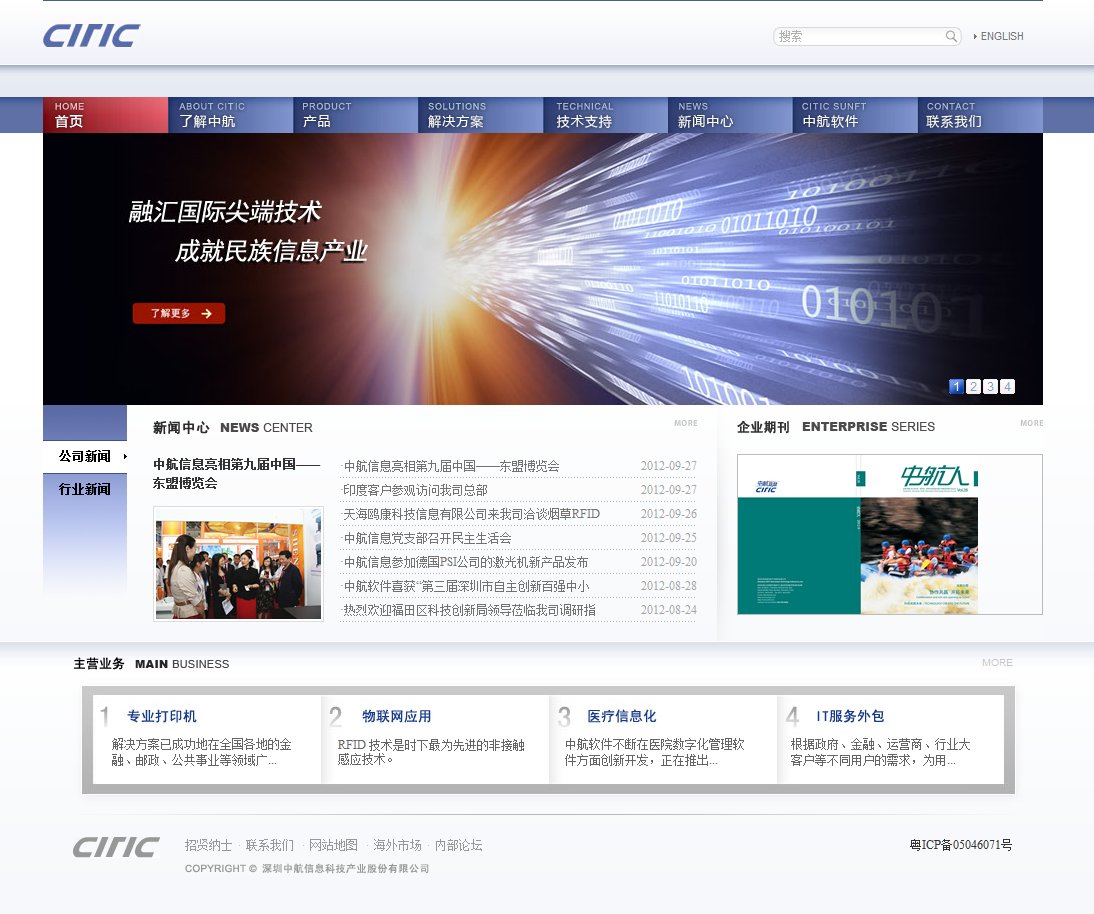Click the 中航人 magazine cover image
Image resolution: width=1094 pixels, height=914 pixels.
coord(890,534)
